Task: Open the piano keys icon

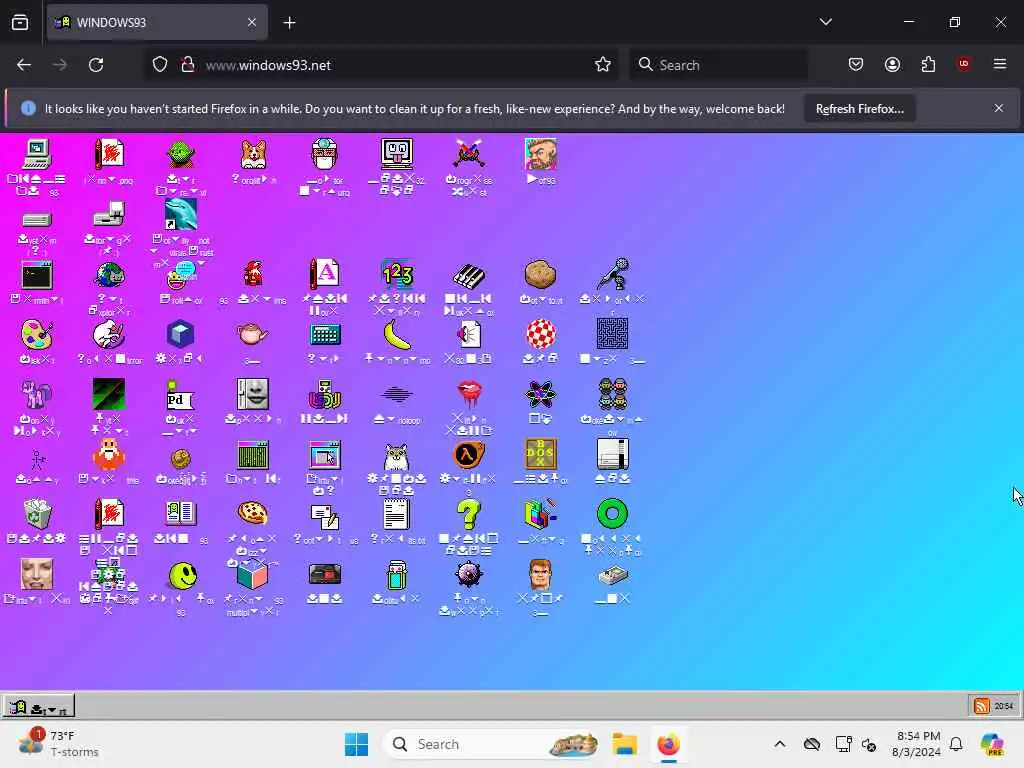Action: [x=469, y=275]
